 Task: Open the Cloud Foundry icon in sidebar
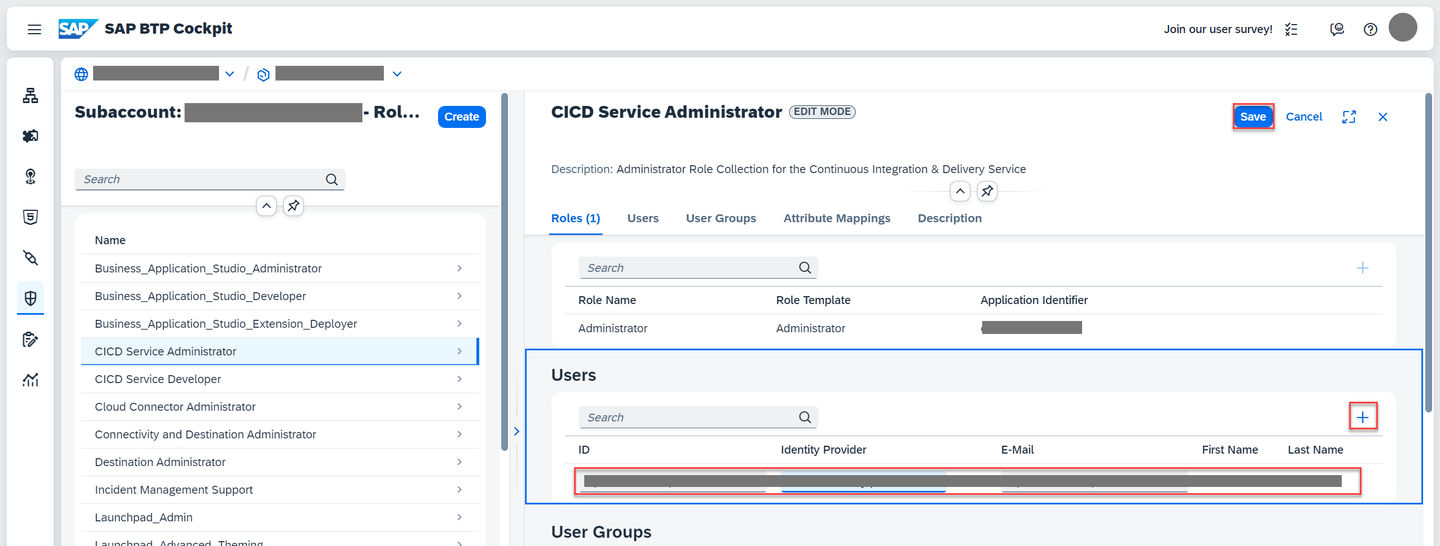coord(31,177)
